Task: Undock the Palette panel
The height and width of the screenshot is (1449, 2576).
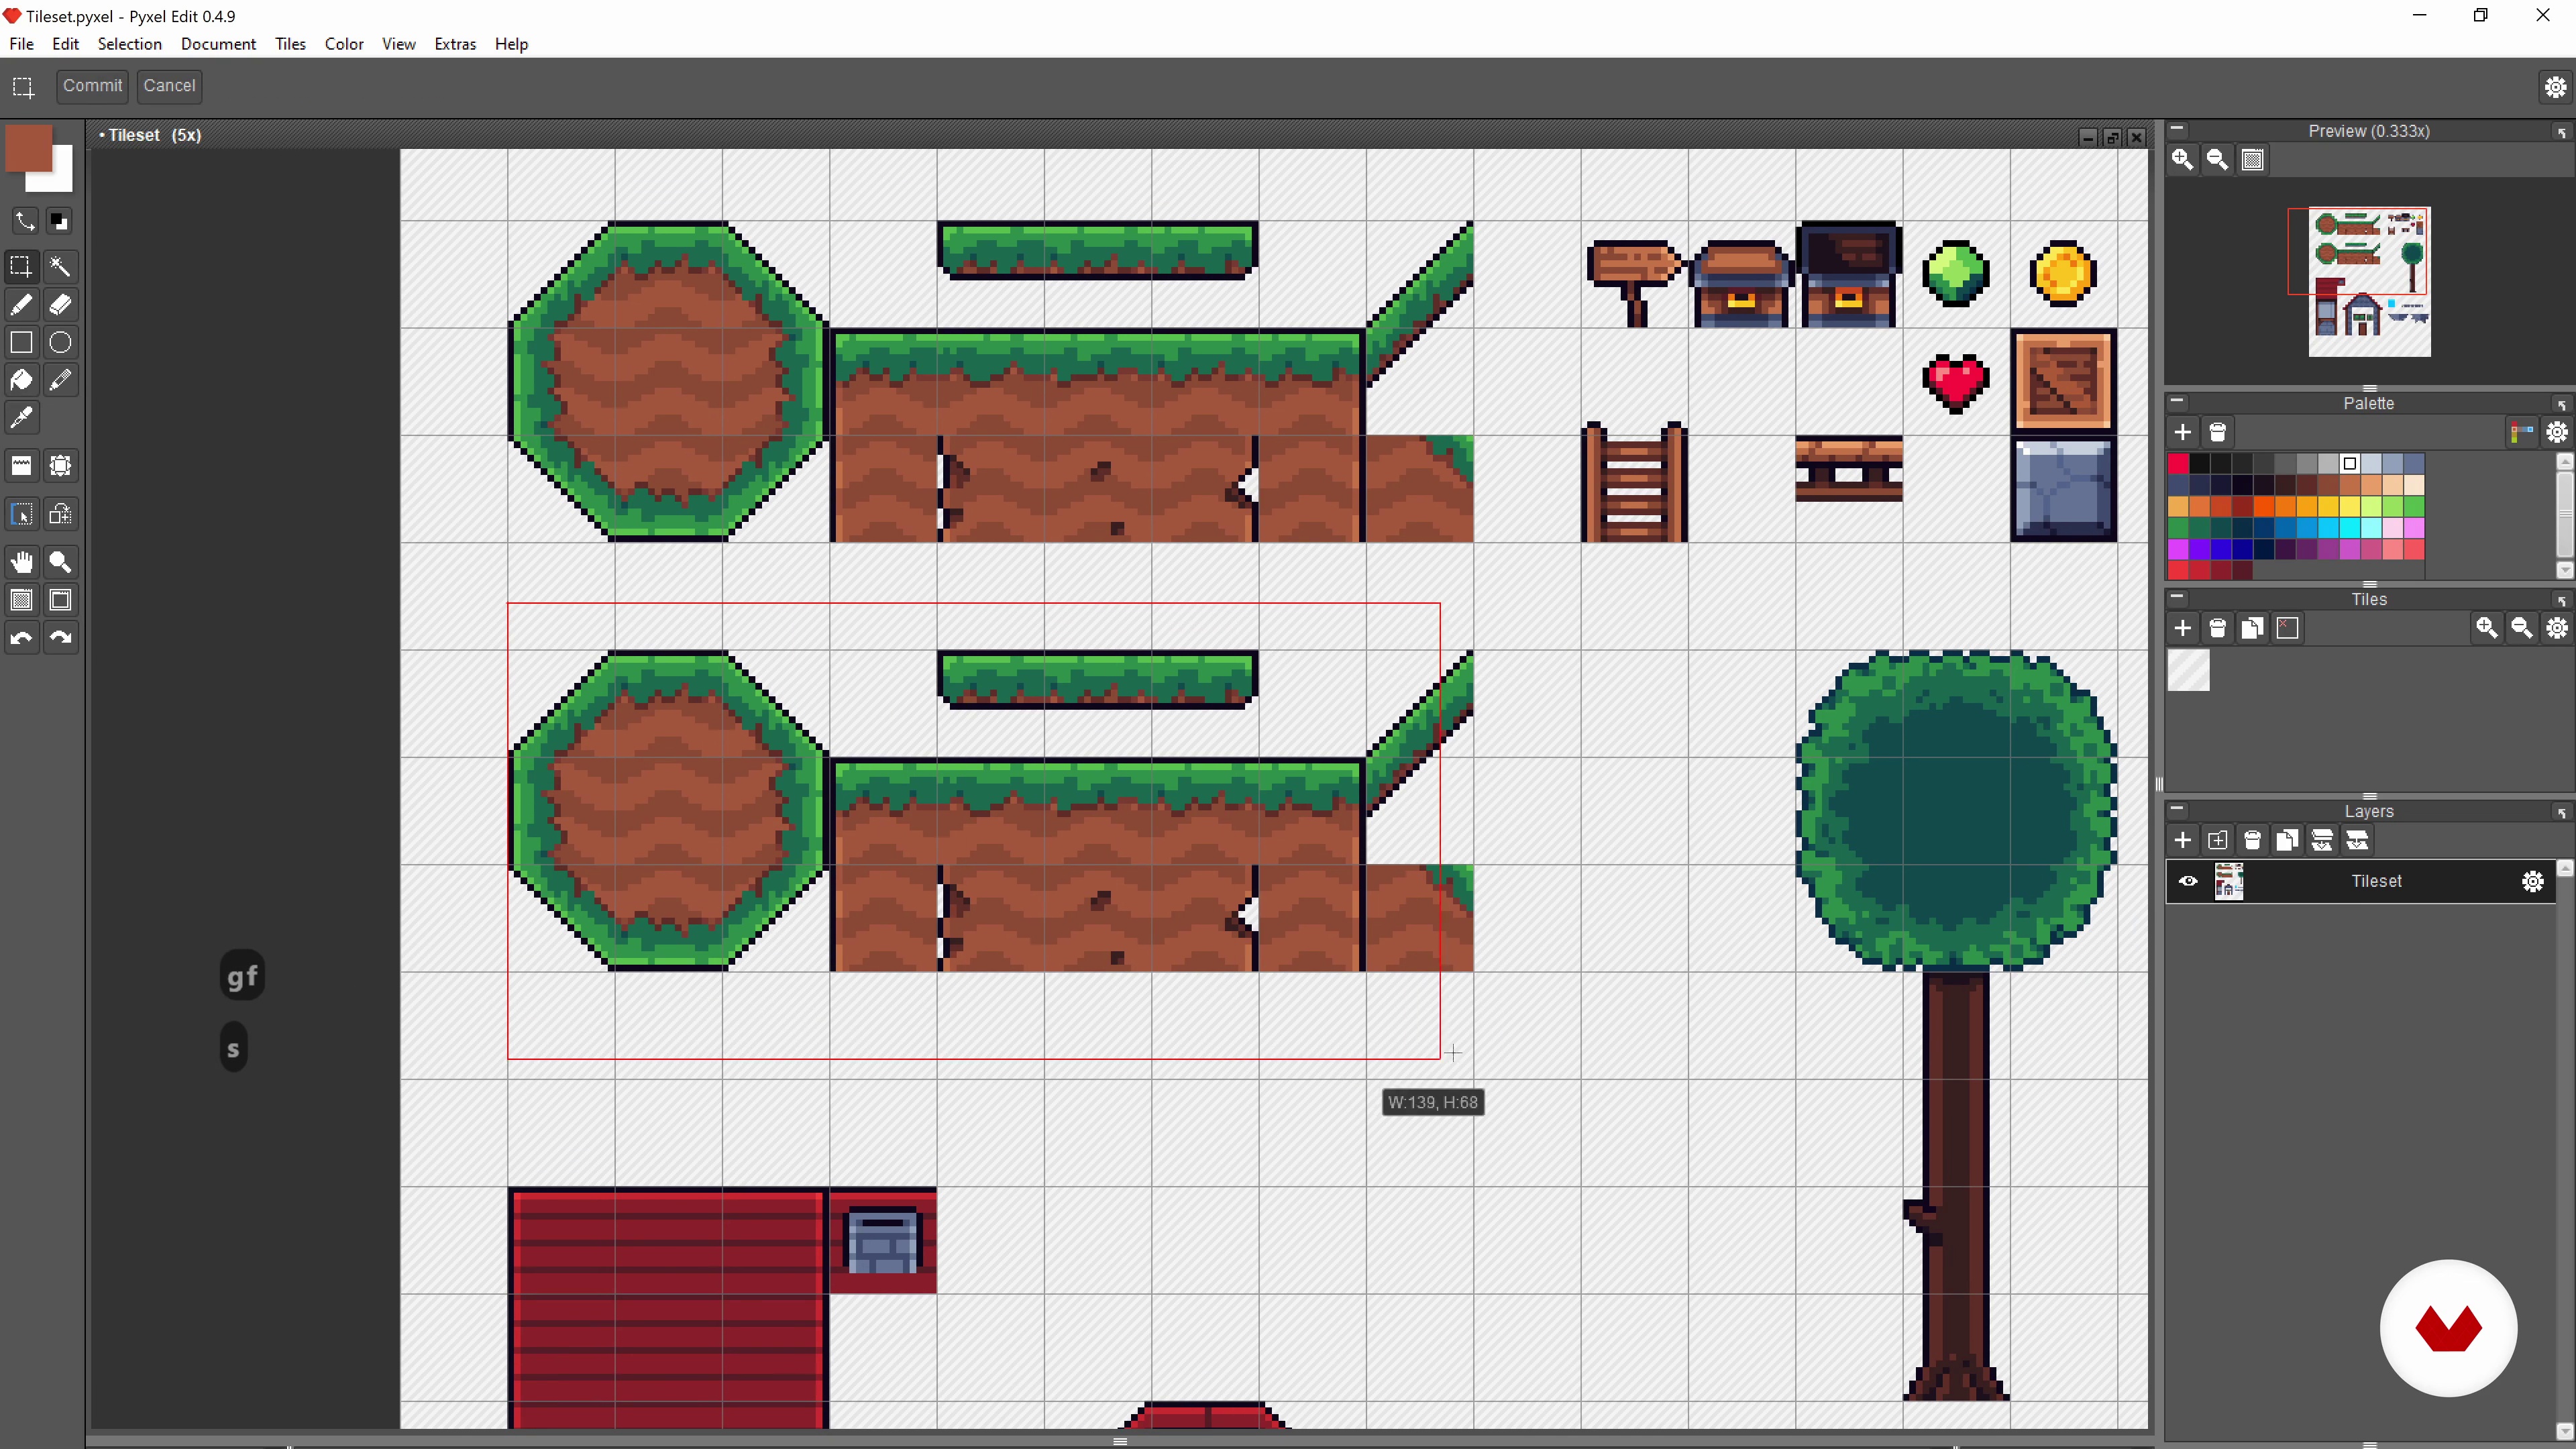Action: (2561, 404)
